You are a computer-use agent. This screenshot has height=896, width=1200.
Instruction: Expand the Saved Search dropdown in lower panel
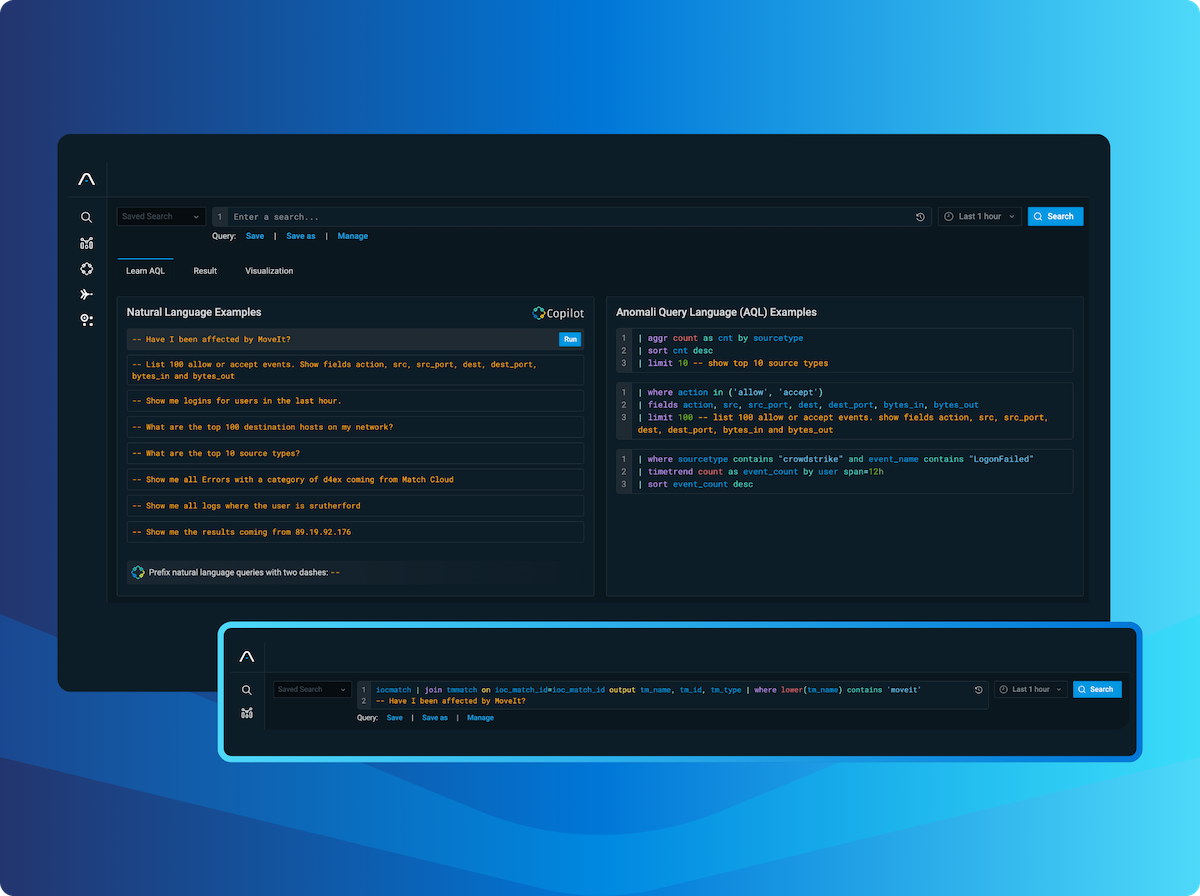(x=312, y=689)
